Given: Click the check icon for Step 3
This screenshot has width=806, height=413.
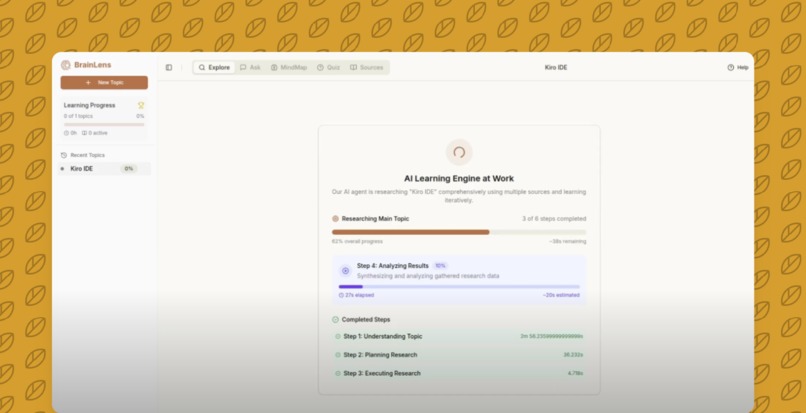Looking at the screenshot, I should [x=338, y=373].
